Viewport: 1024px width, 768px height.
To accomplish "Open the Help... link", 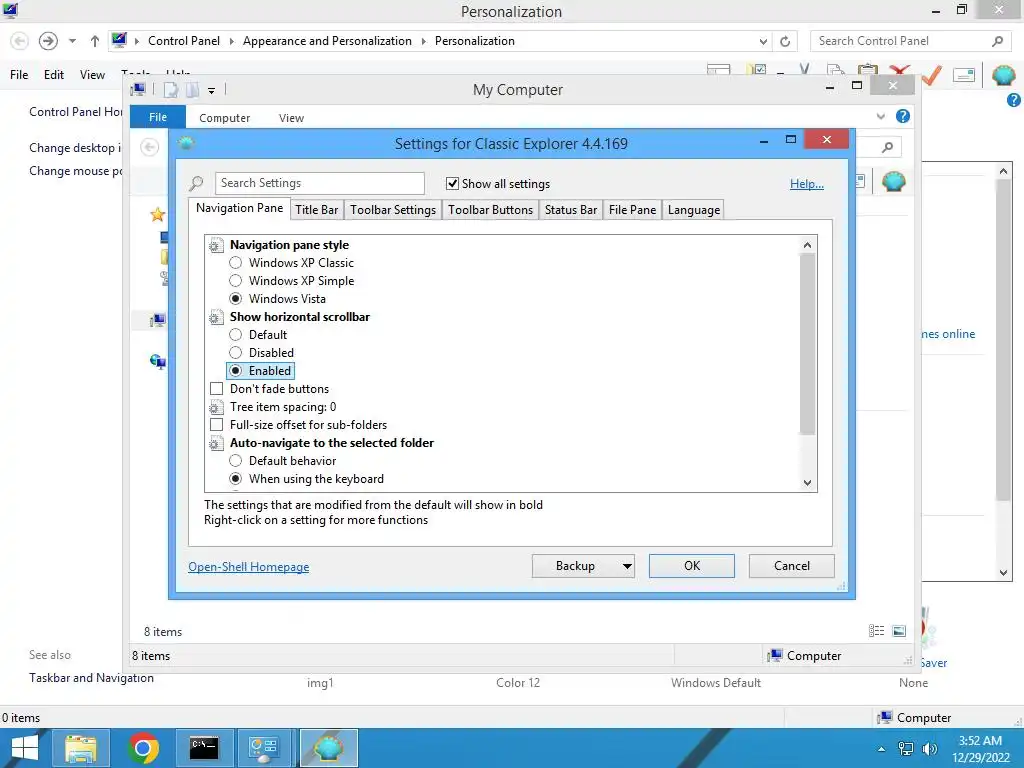I will (807, 184).
